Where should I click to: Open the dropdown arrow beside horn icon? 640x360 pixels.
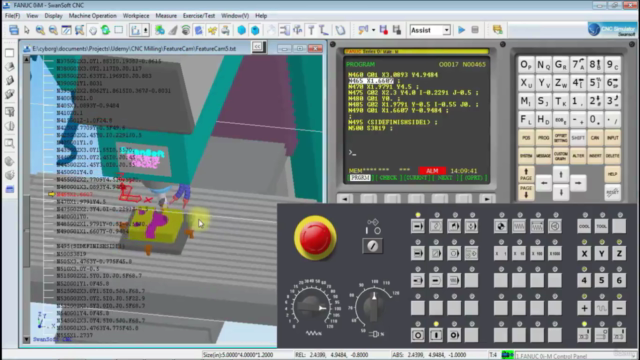point(373,30)
